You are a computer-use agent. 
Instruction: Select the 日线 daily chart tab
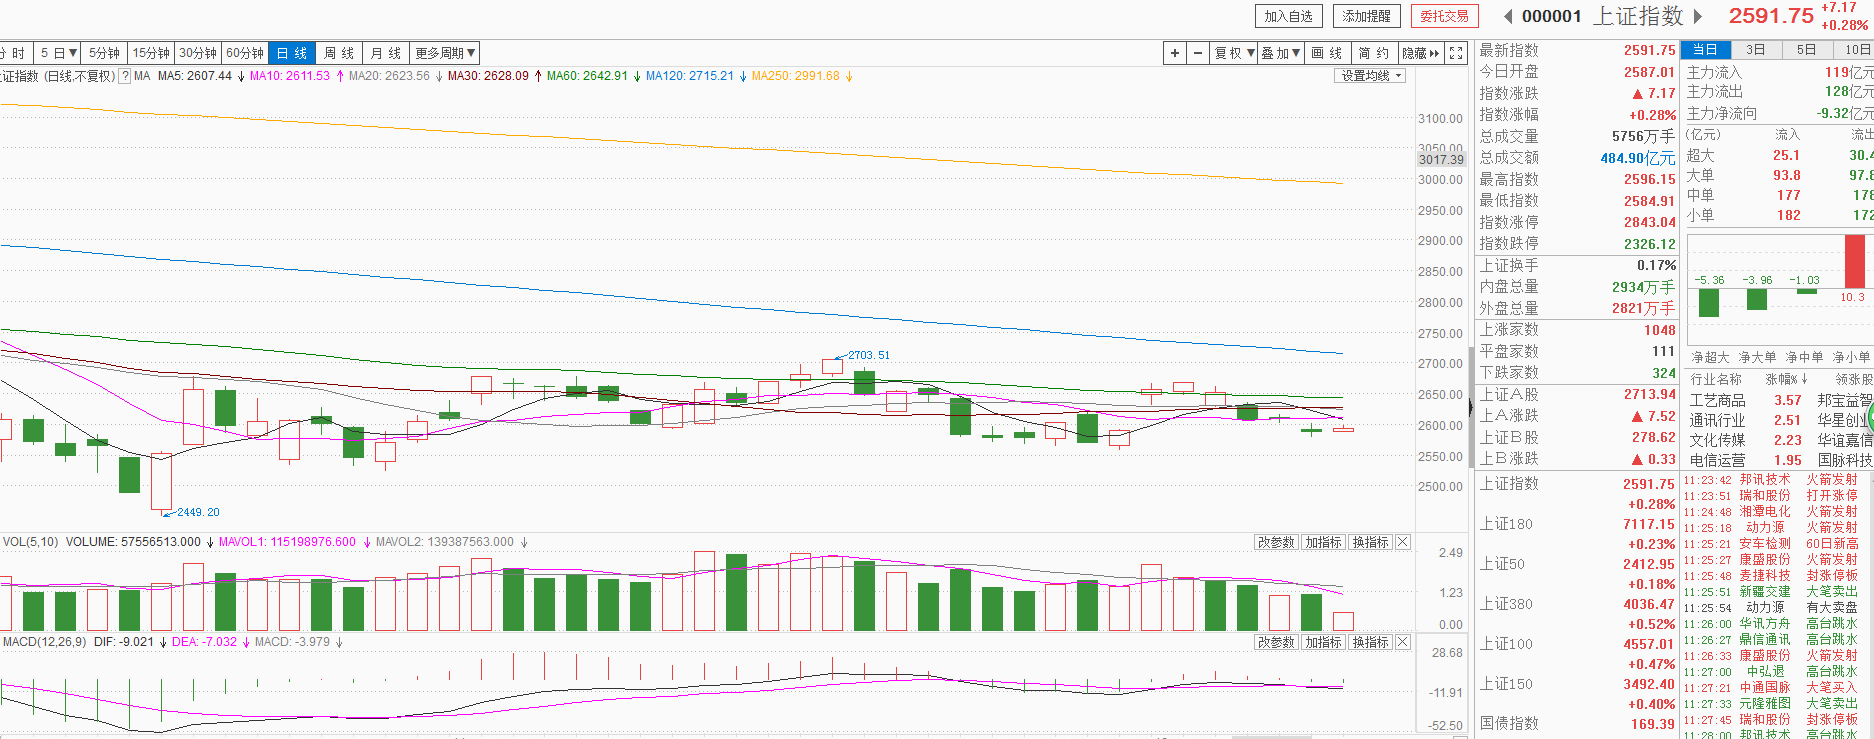tap(292, 53)
